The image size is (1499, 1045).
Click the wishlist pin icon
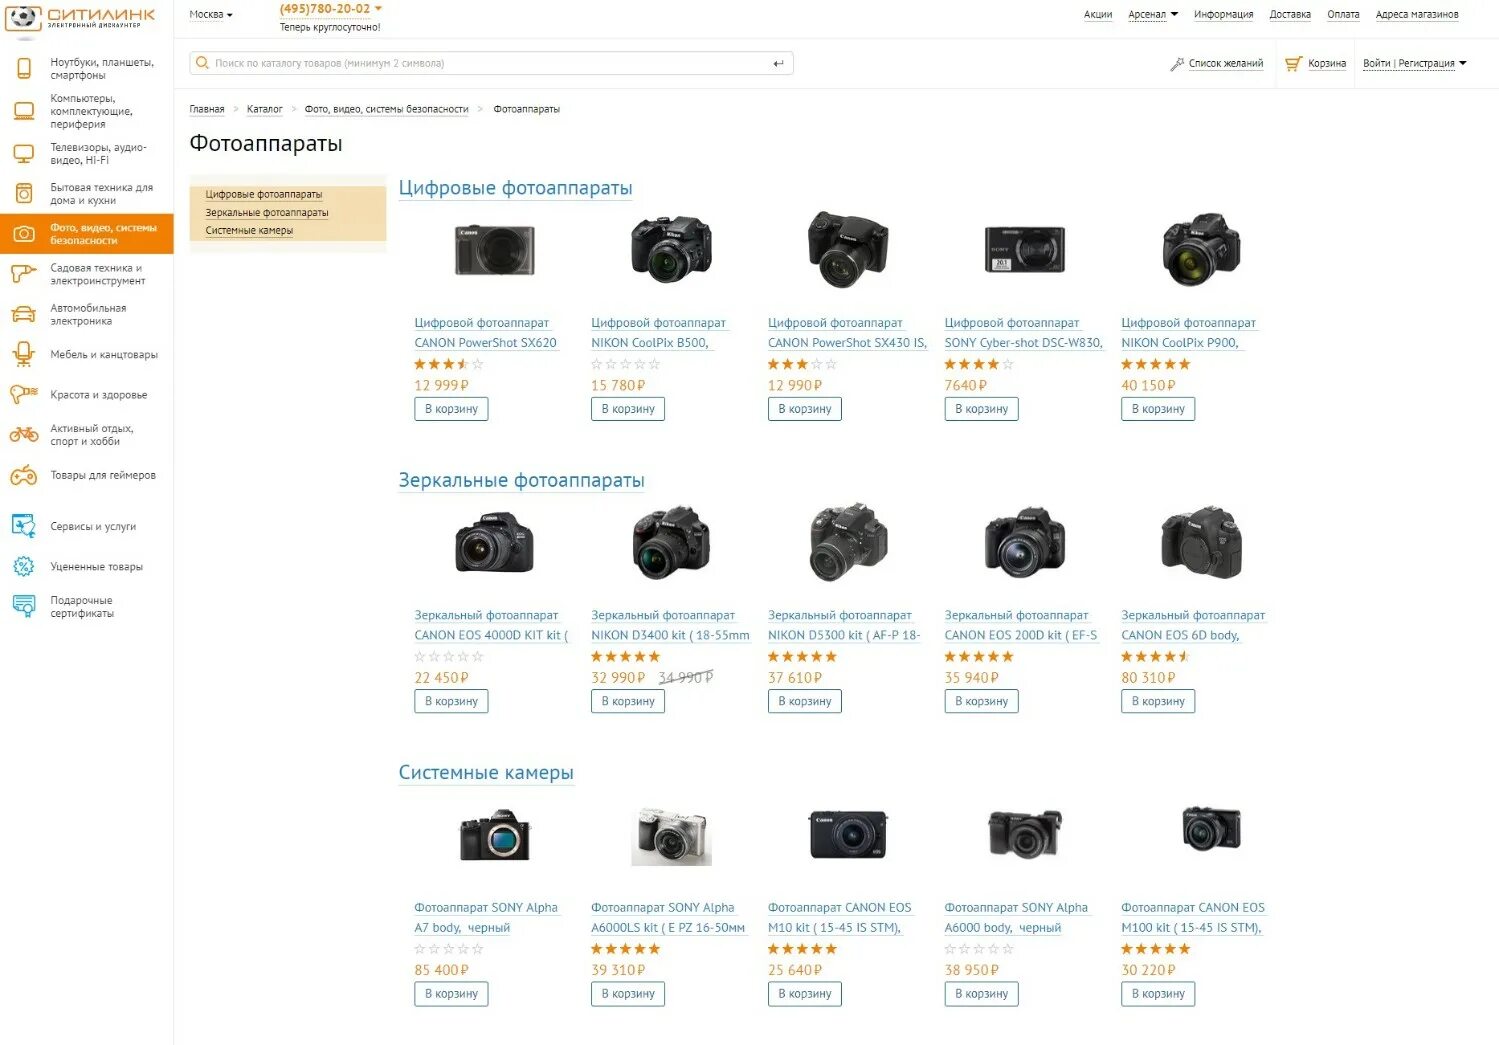click(1177, 64)
